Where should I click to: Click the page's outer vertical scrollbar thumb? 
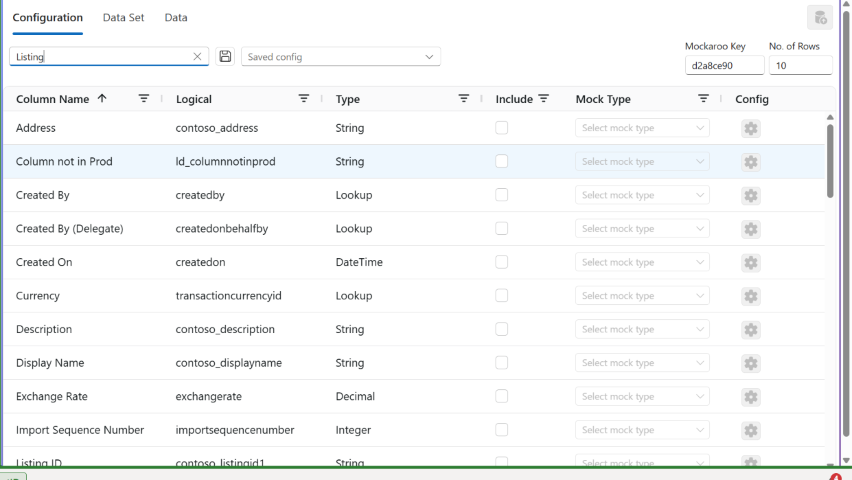pos(846,223)
